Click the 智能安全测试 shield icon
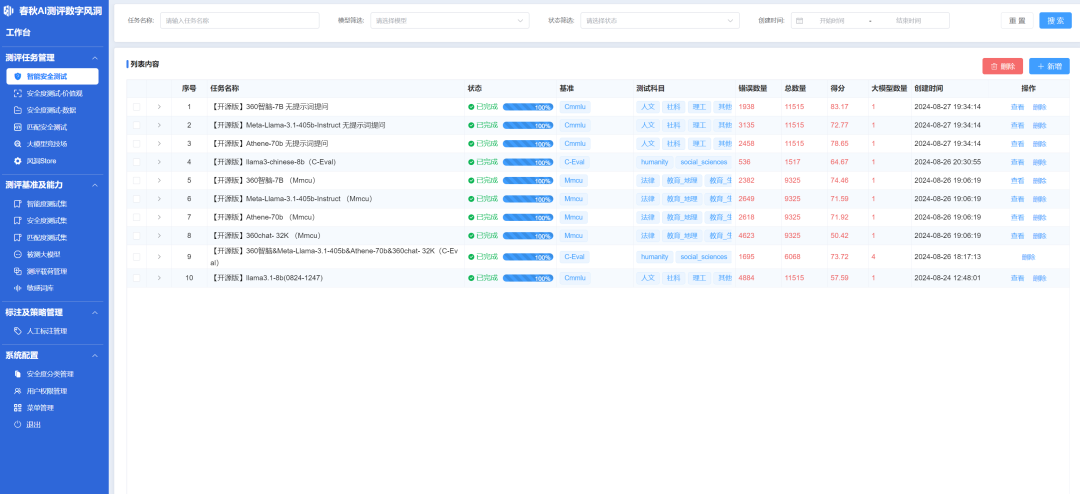1080x494 pixels. (17, 76)
